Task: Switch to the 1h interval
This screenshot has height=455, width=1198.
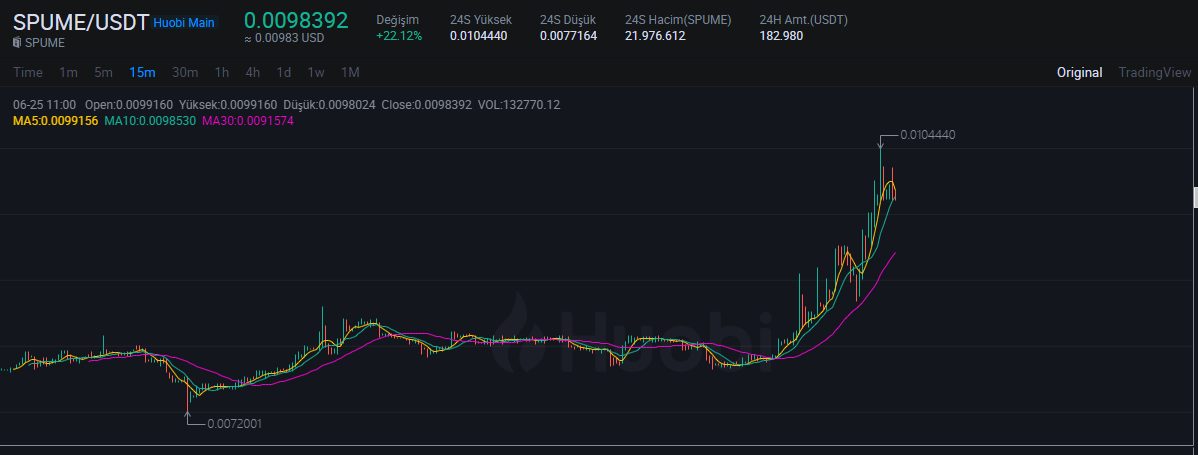Action: pyautogui.click(x=222, y=73)
